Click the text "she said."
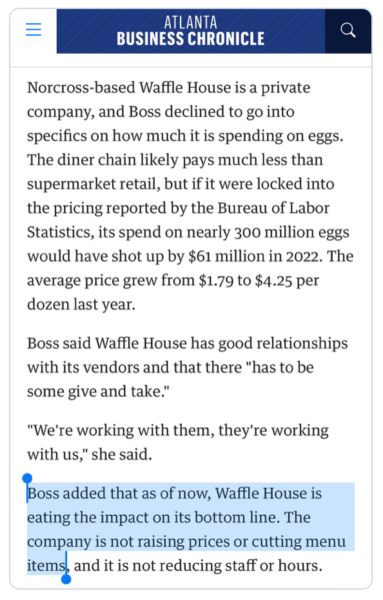The width and height of the screenshot is (383, 600). click(x=122, y=455)
